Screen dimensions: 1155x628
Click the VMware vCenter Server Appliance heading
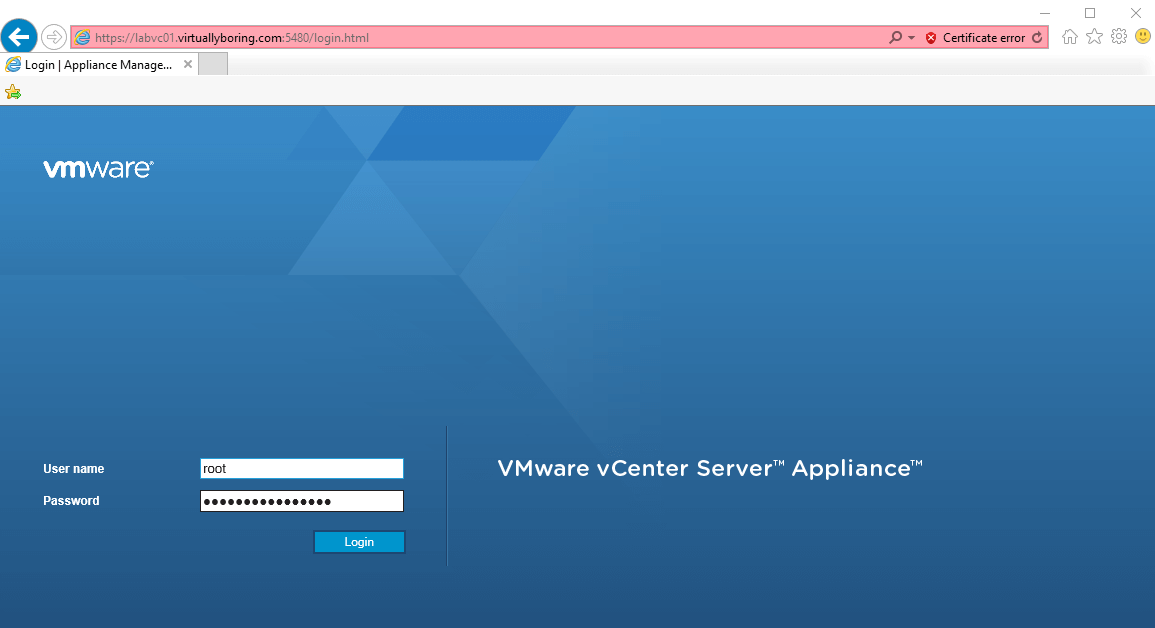710,468
